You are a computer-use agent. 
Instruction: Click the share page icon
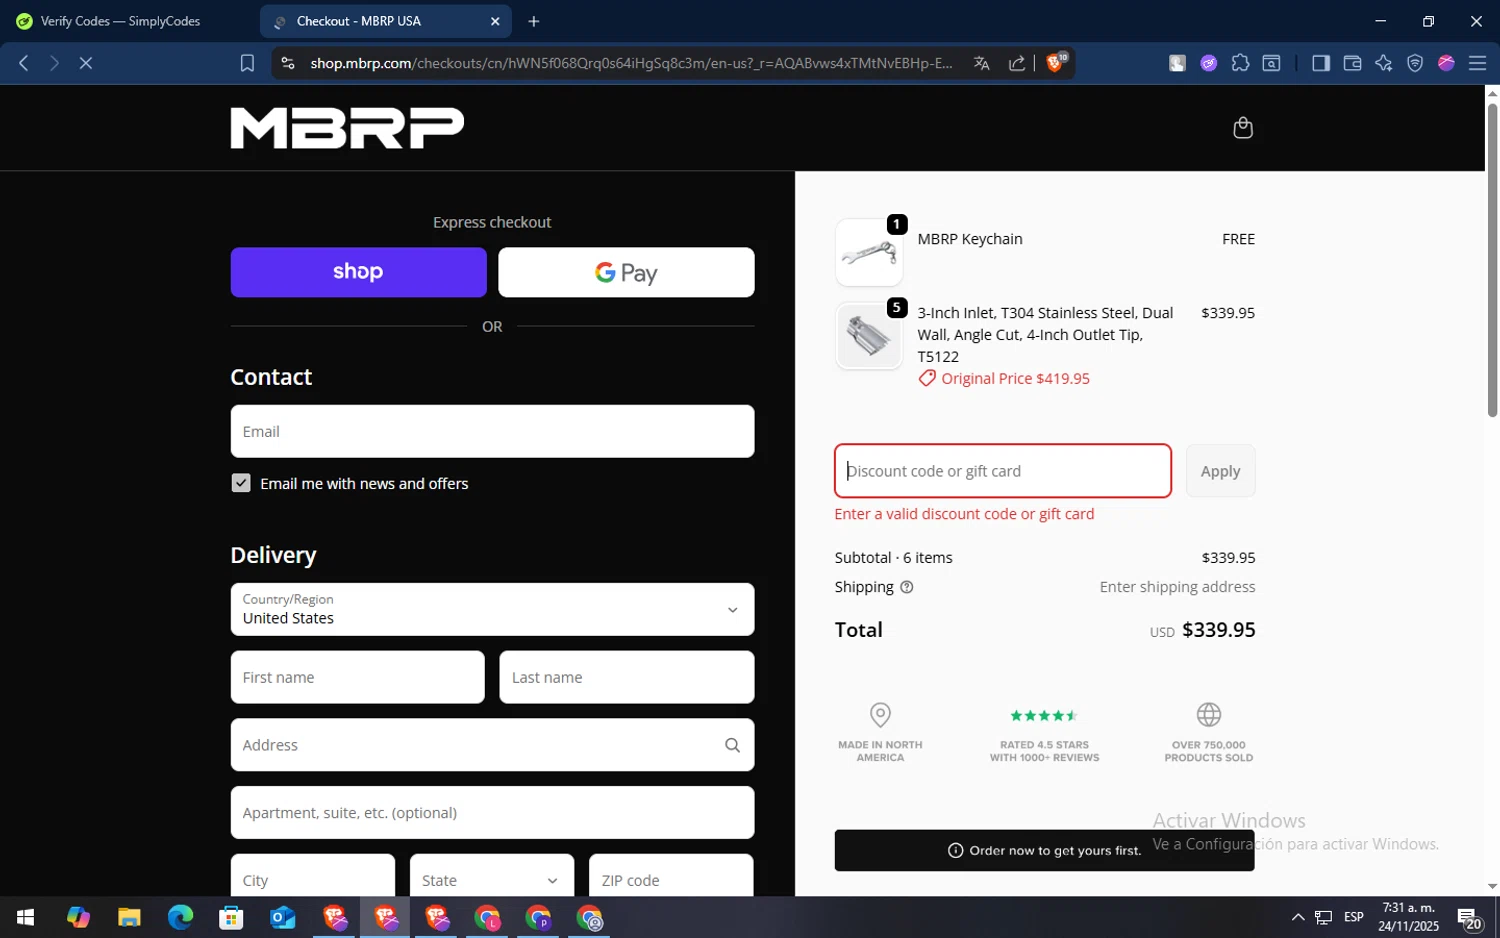click(x=1017, y=63)
